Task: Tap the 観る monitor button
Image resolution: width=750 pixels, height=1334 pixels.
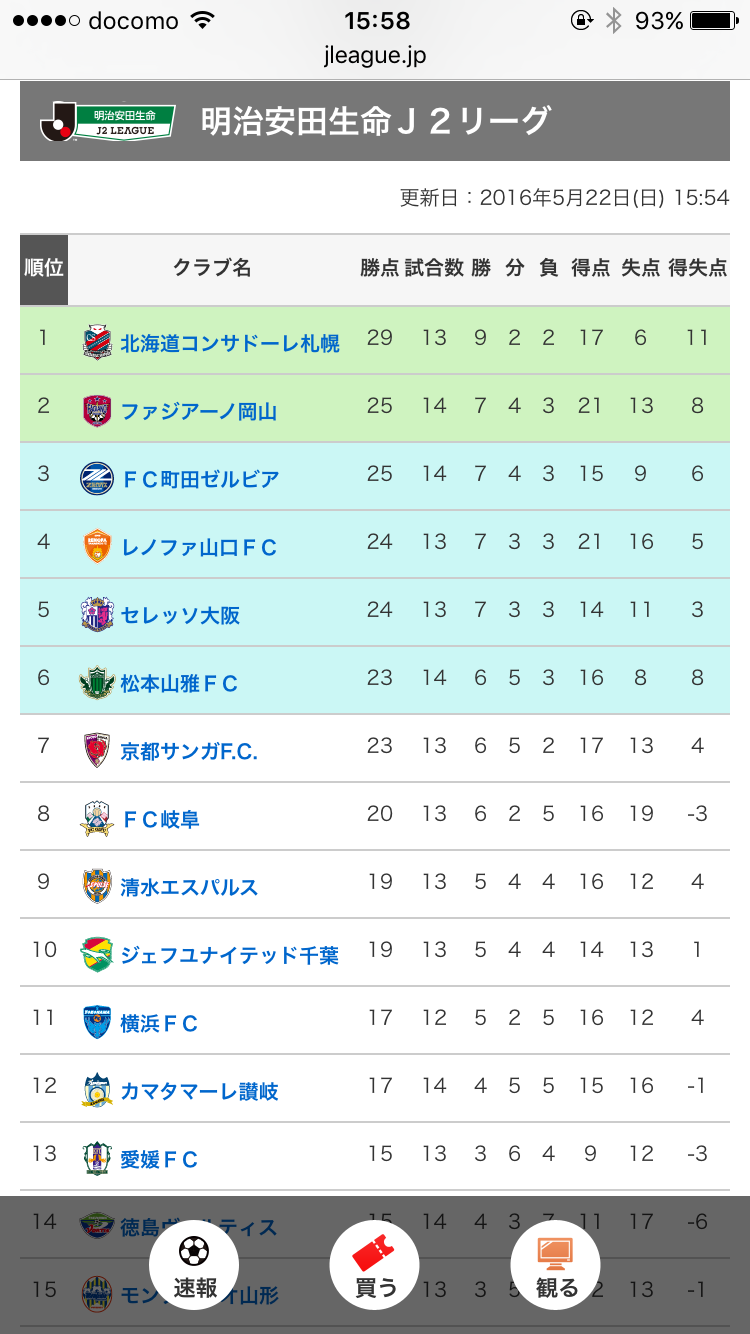Action: coord(556,1266)
